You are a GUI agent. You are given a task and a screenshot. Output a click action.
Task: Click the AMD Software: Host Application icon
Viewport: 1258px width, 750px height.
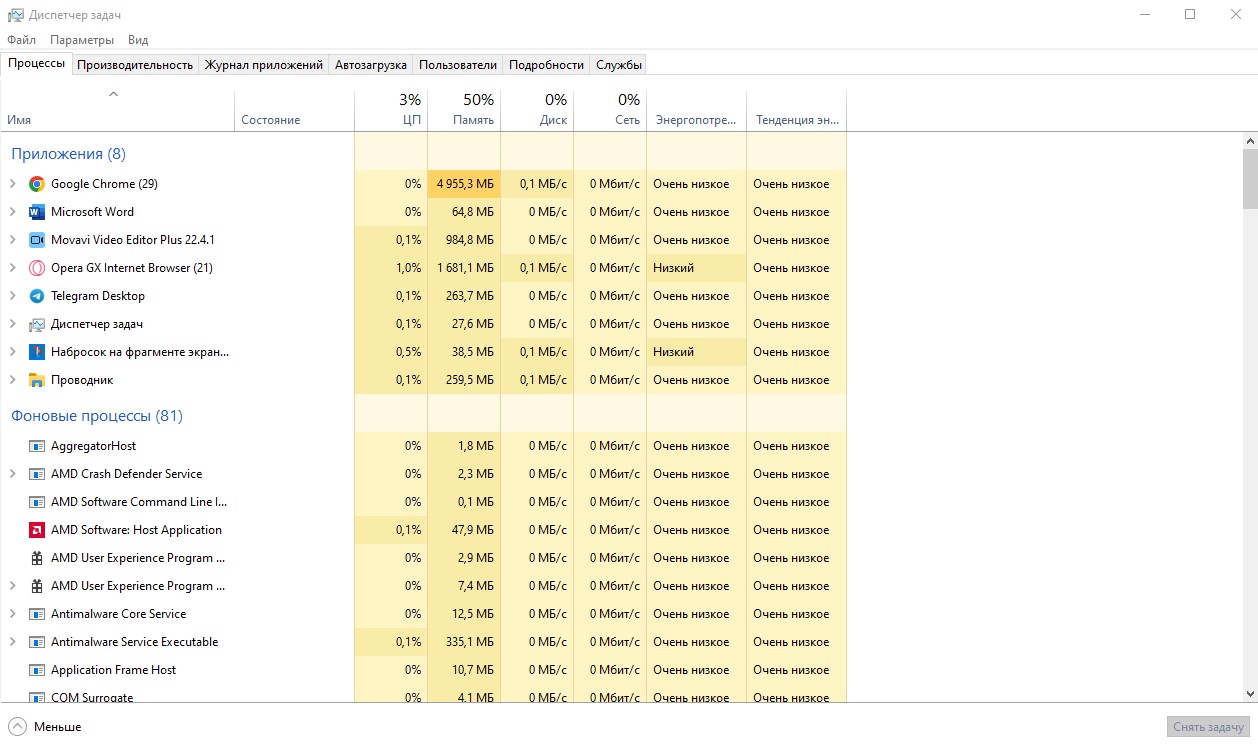point(37,530)
